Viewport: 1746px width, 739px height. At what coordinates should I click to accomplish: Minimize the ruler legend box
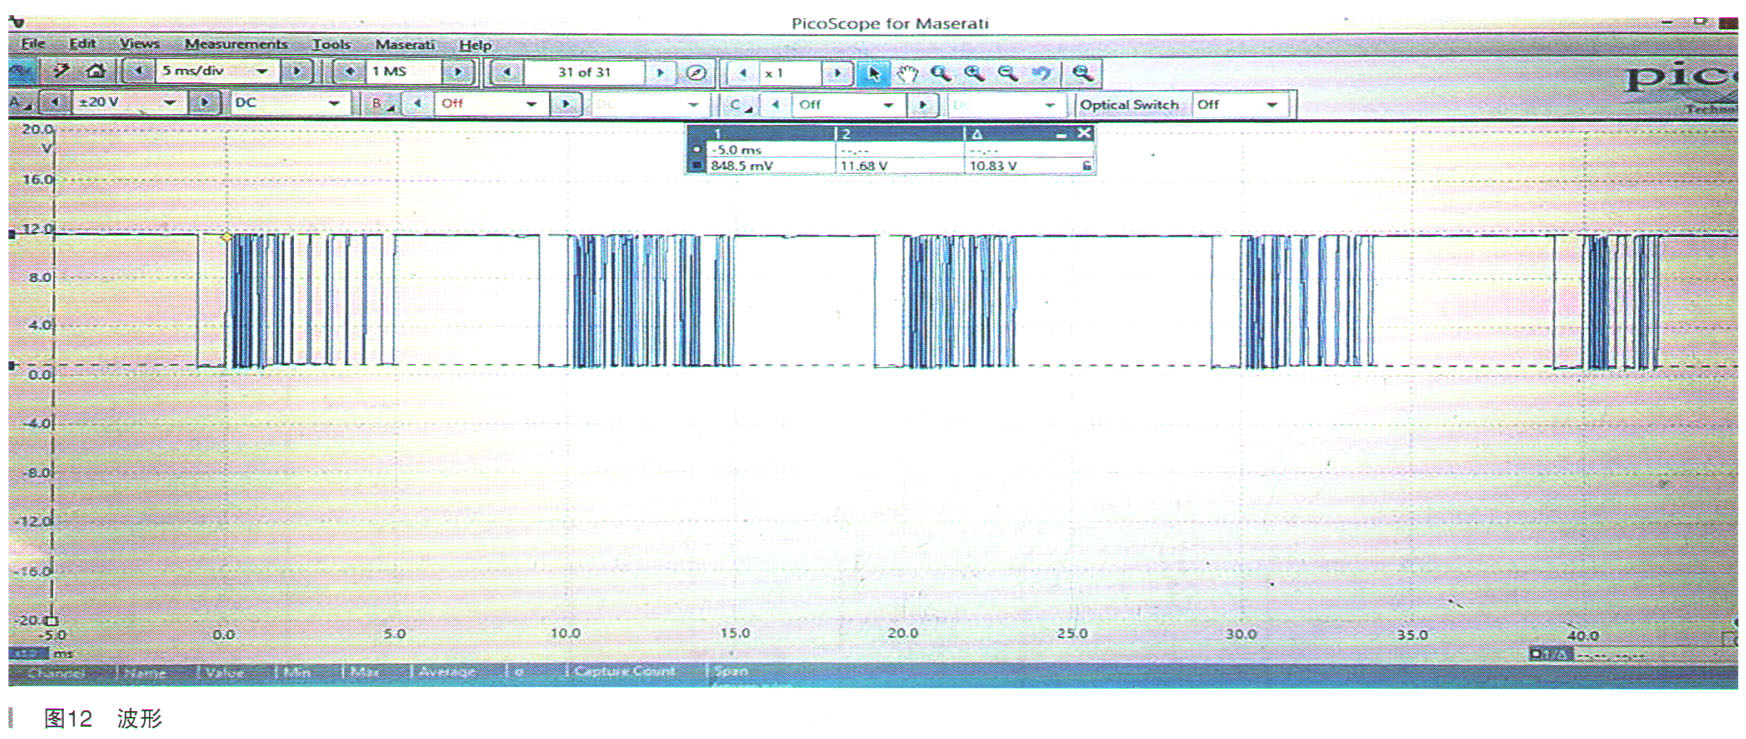point(1061,134)
